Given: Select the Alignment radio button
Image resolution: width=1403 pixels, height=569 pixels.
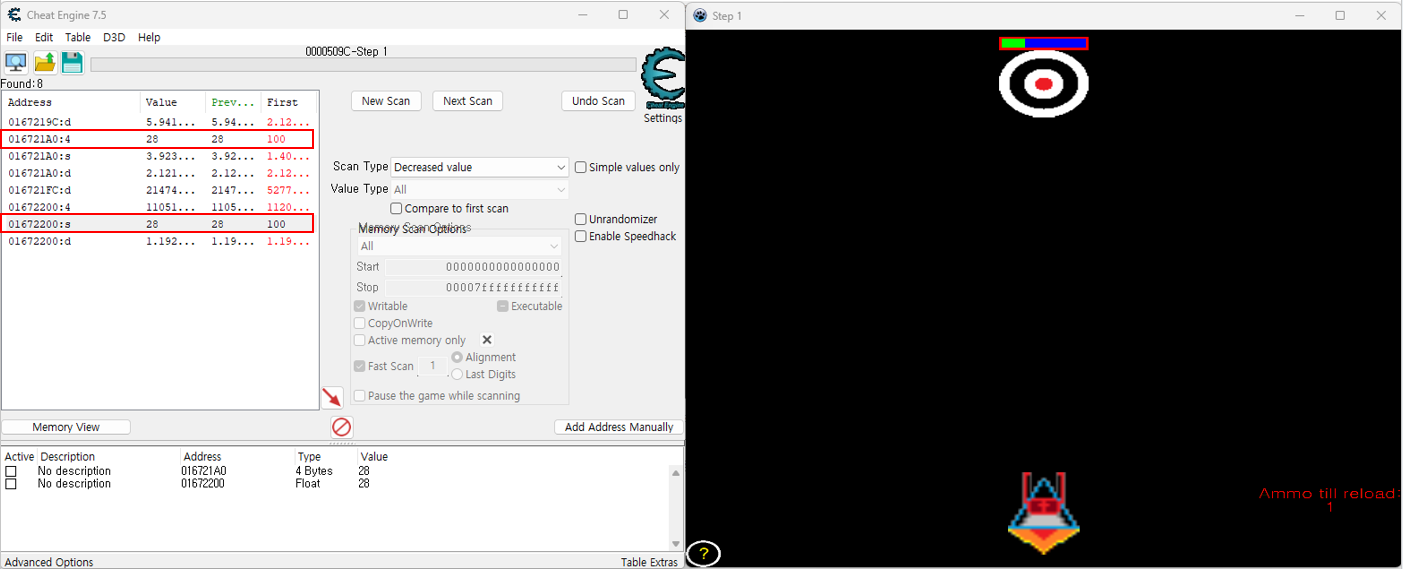Looking at the screenshot, I should tap(457, 357).
